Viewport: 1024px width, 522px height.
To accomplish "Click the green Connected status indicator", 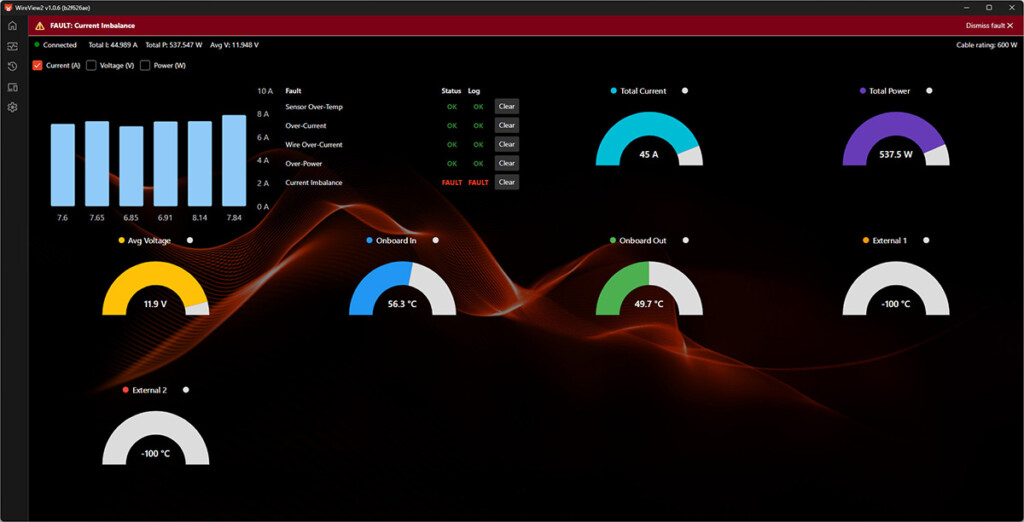I will pyautogui.click(x=37, y=44).
